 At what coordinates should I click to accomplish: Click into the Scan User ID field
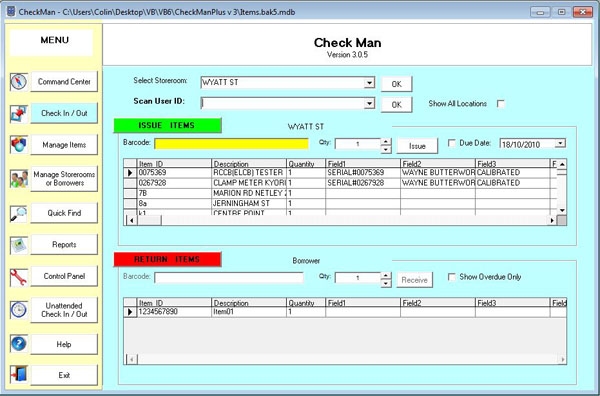282,103
